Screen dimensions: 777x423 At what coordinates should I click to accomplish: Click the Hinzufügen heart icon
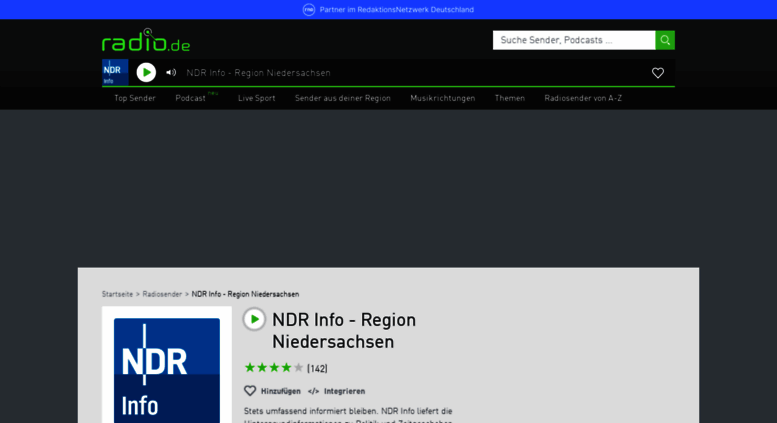pos(250,391)
